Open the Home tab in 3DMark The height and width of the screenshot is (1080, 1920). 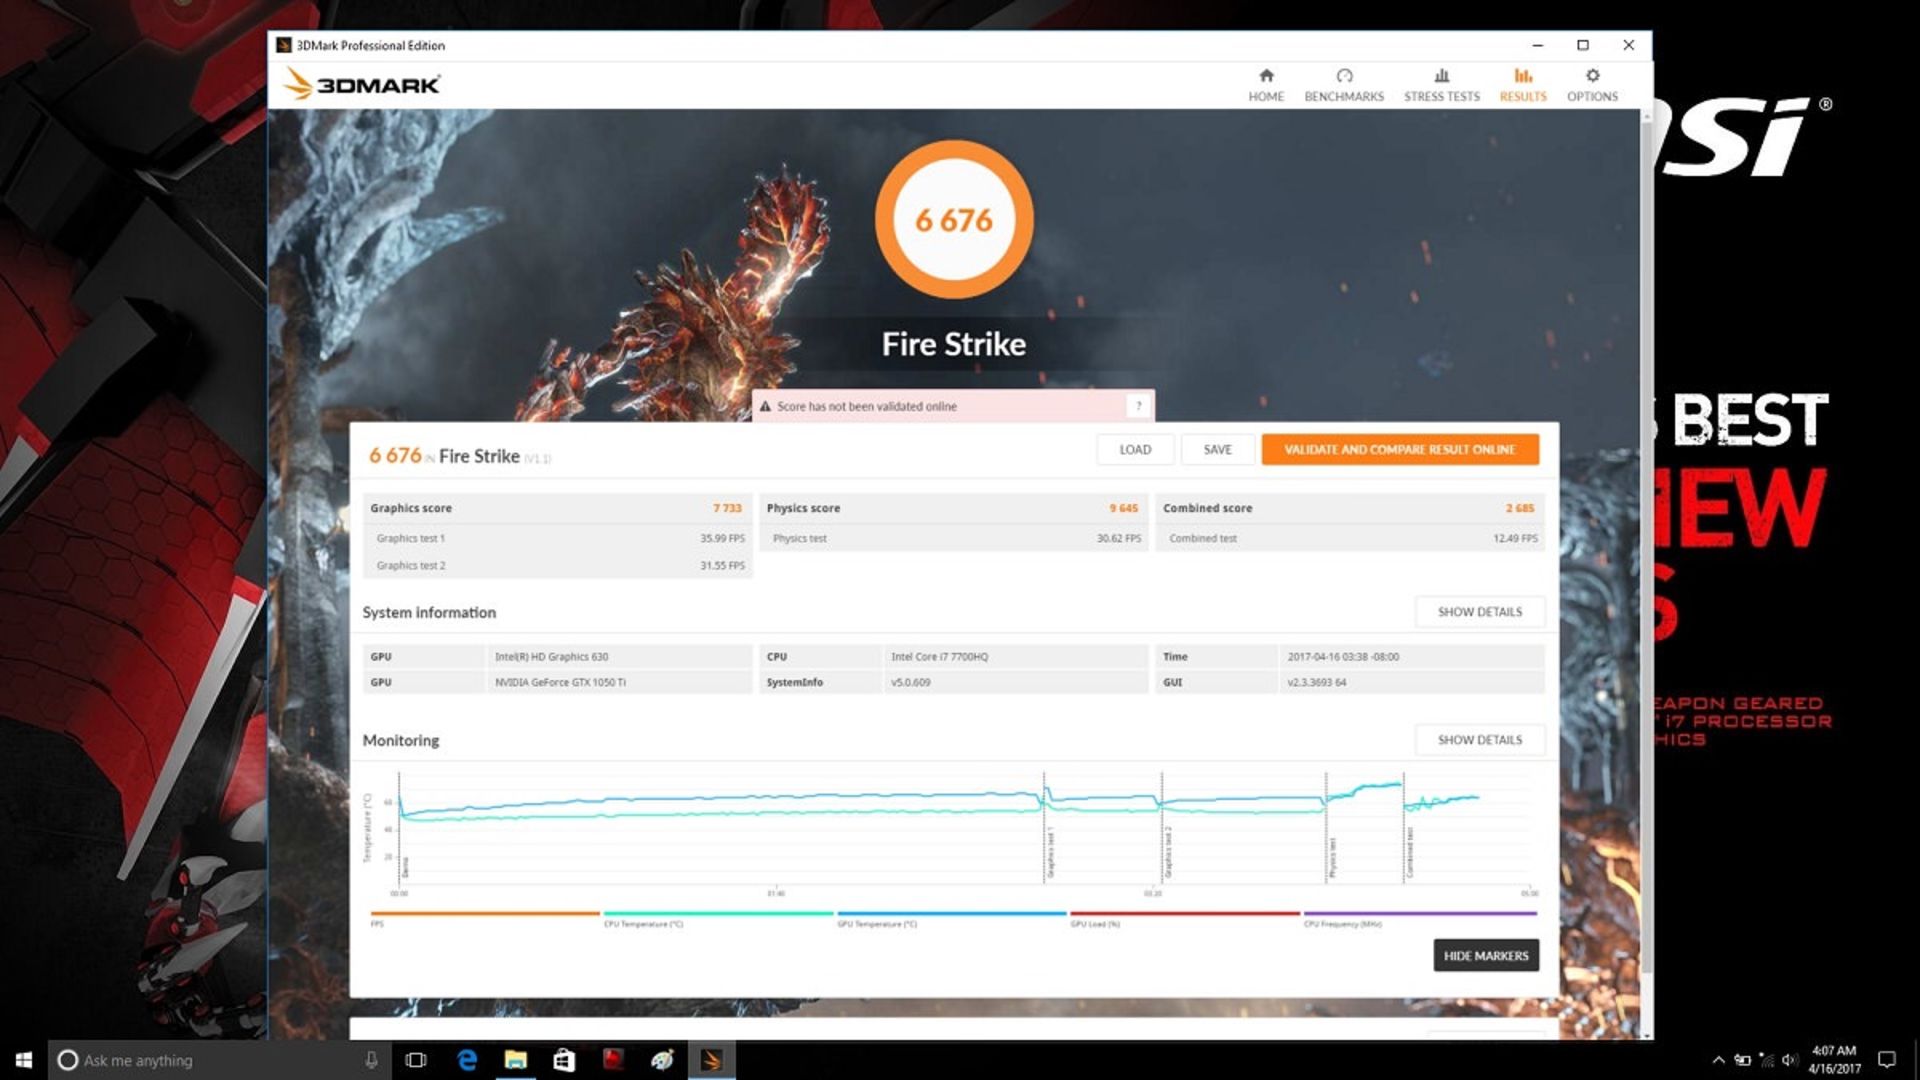point(1265,85)
